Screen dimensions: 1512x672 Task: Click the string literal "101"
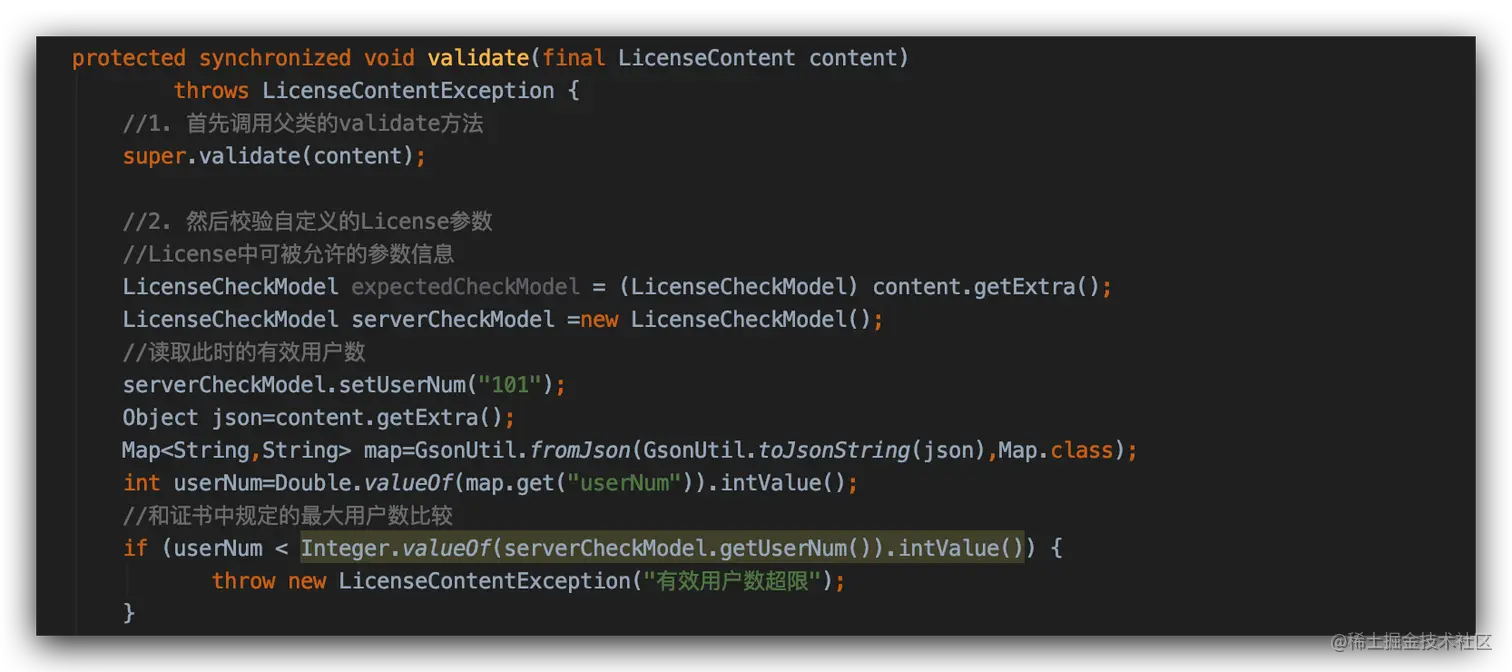510,385
